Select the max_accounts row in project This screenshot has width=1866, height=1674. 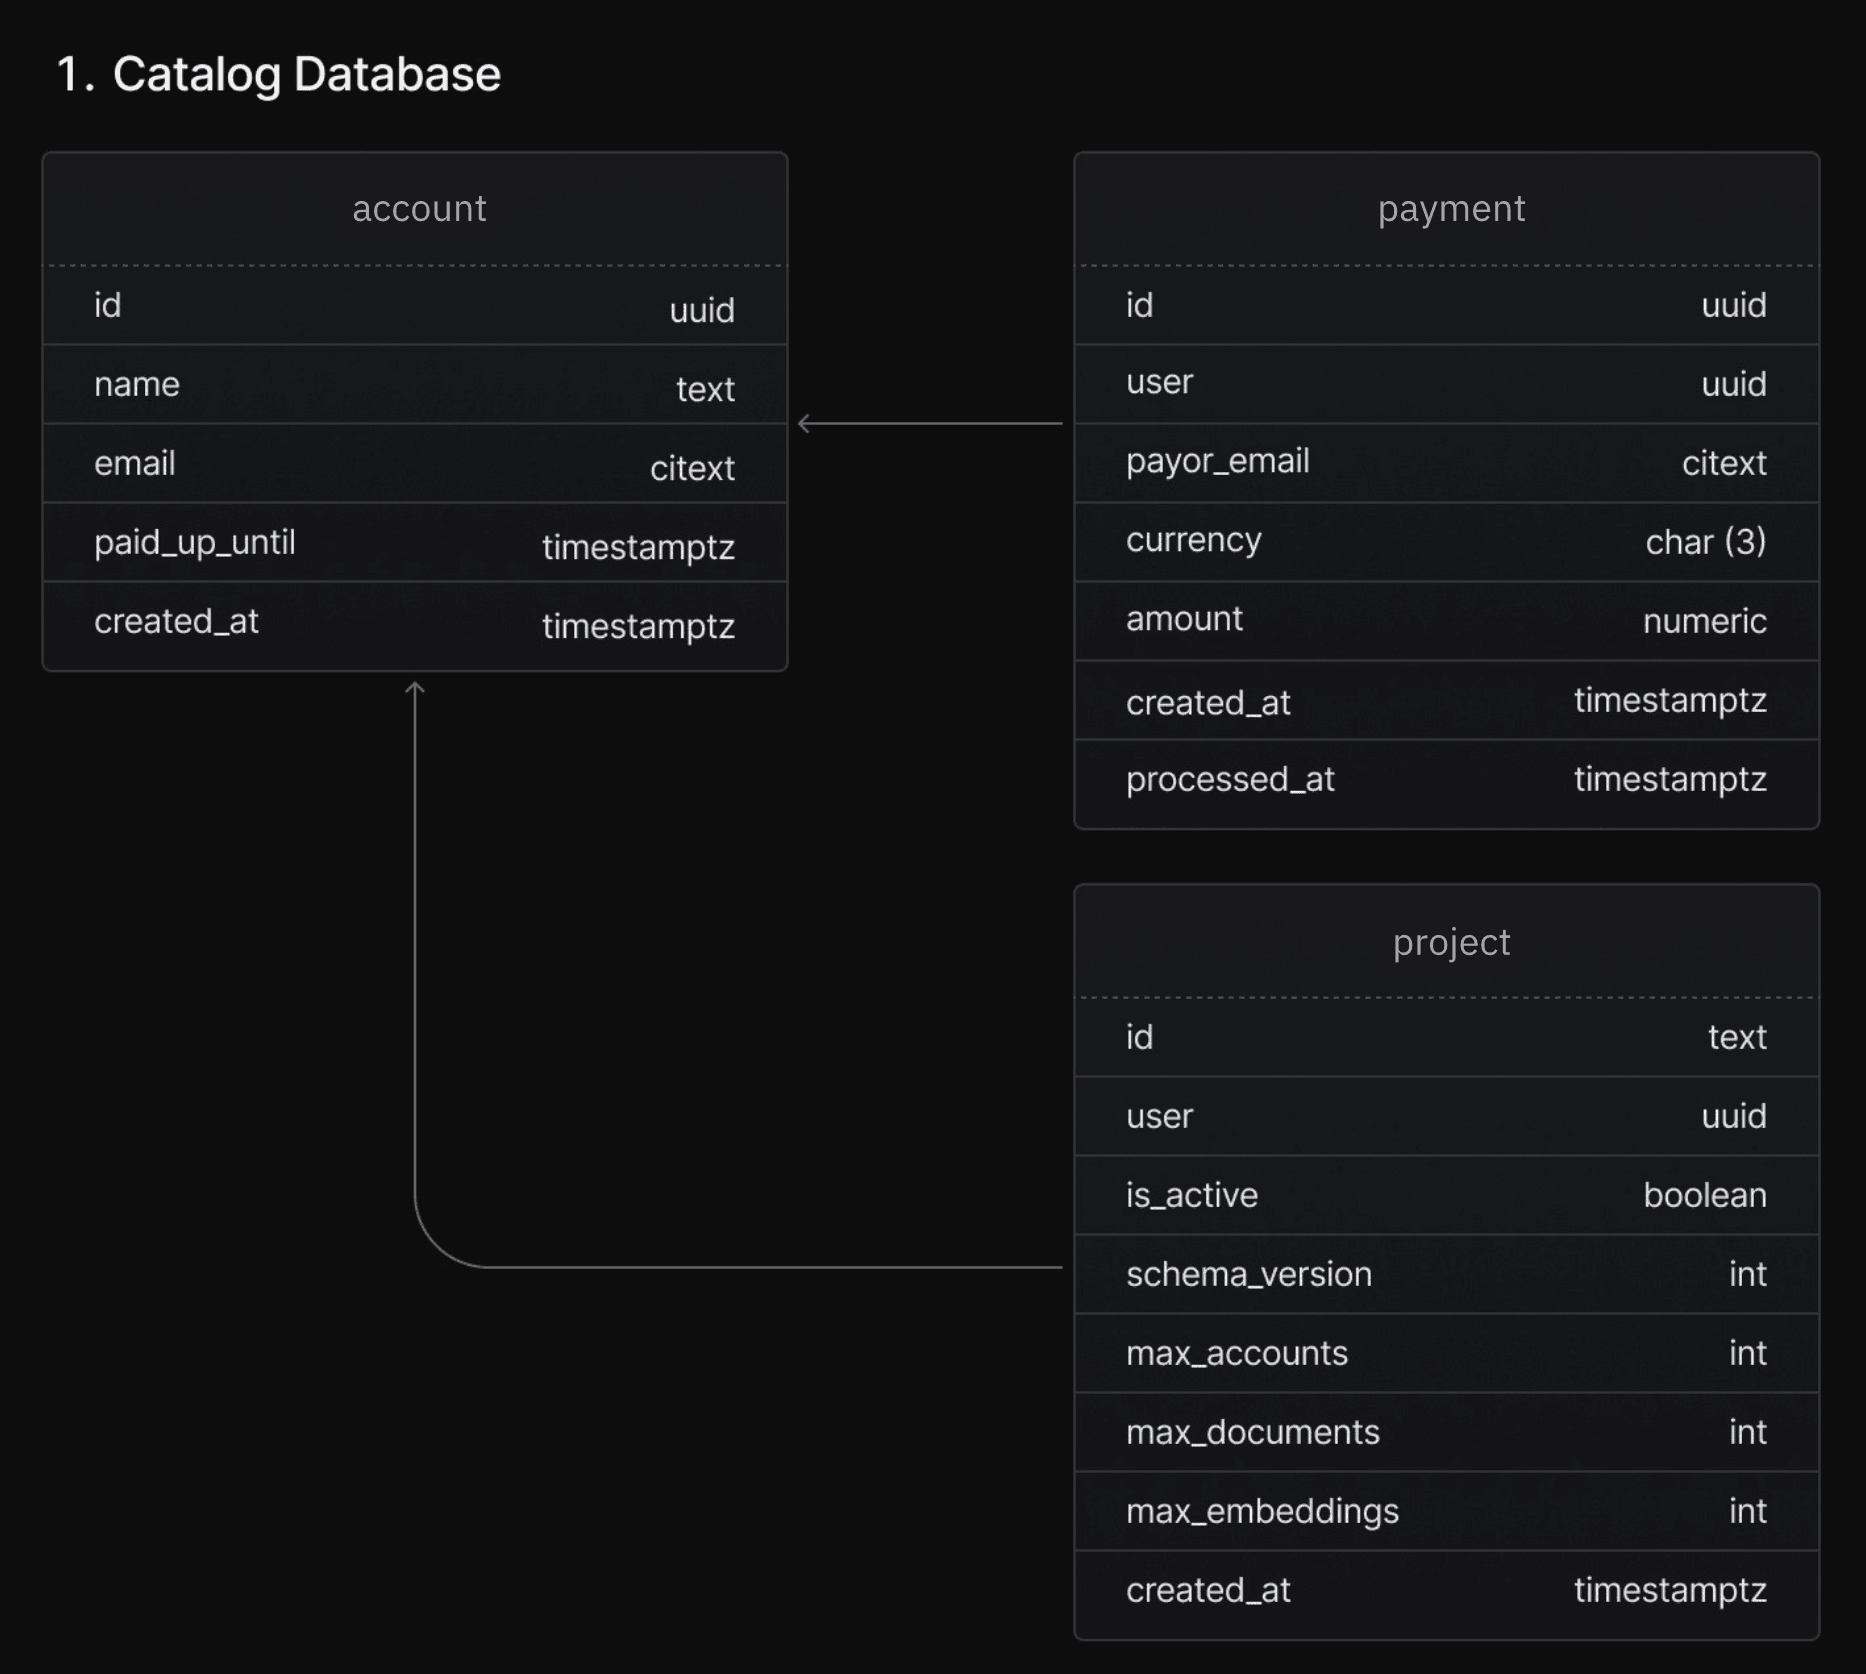(1446, 1353)
